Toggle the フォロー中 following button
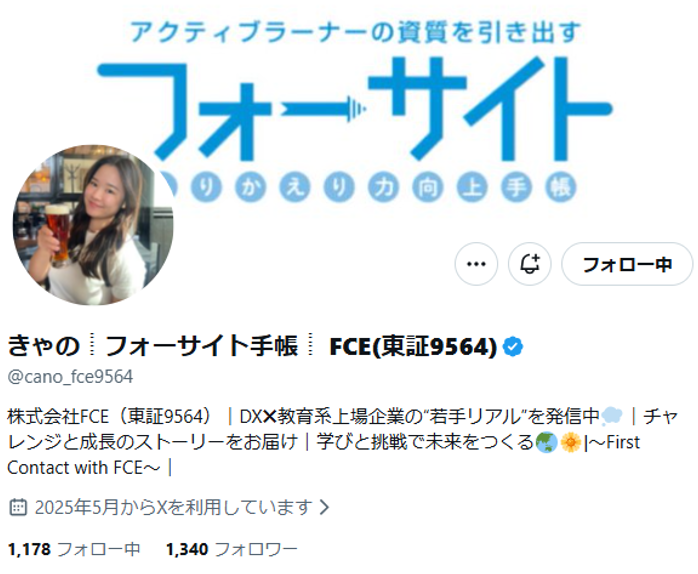Screen dimensions: 698x574 click(x=627, y=264)
